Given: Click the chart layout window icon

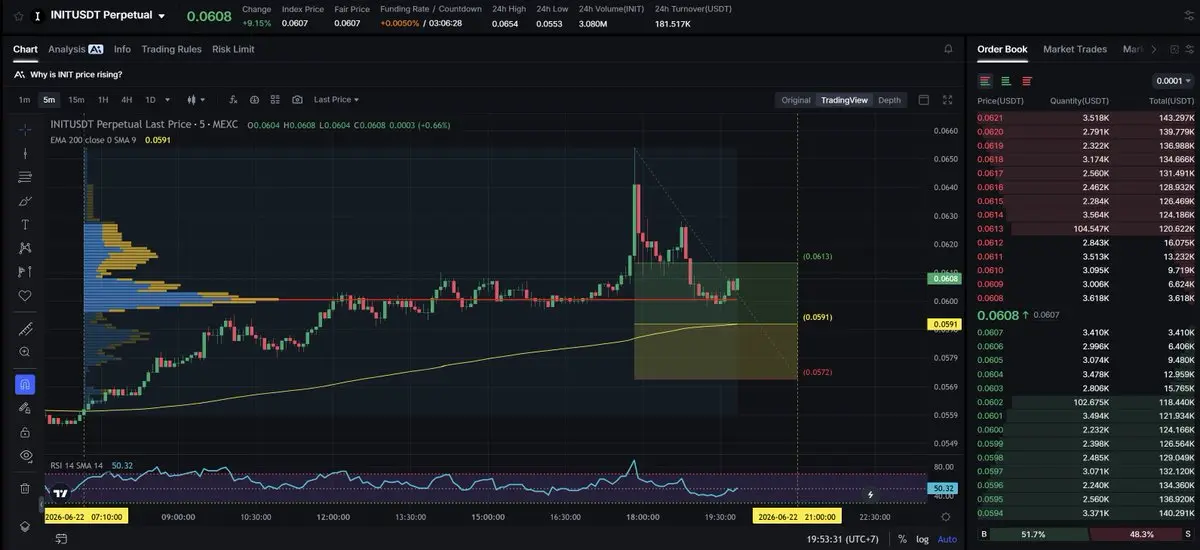Looking at the screenshot, I should pos(923,100).
